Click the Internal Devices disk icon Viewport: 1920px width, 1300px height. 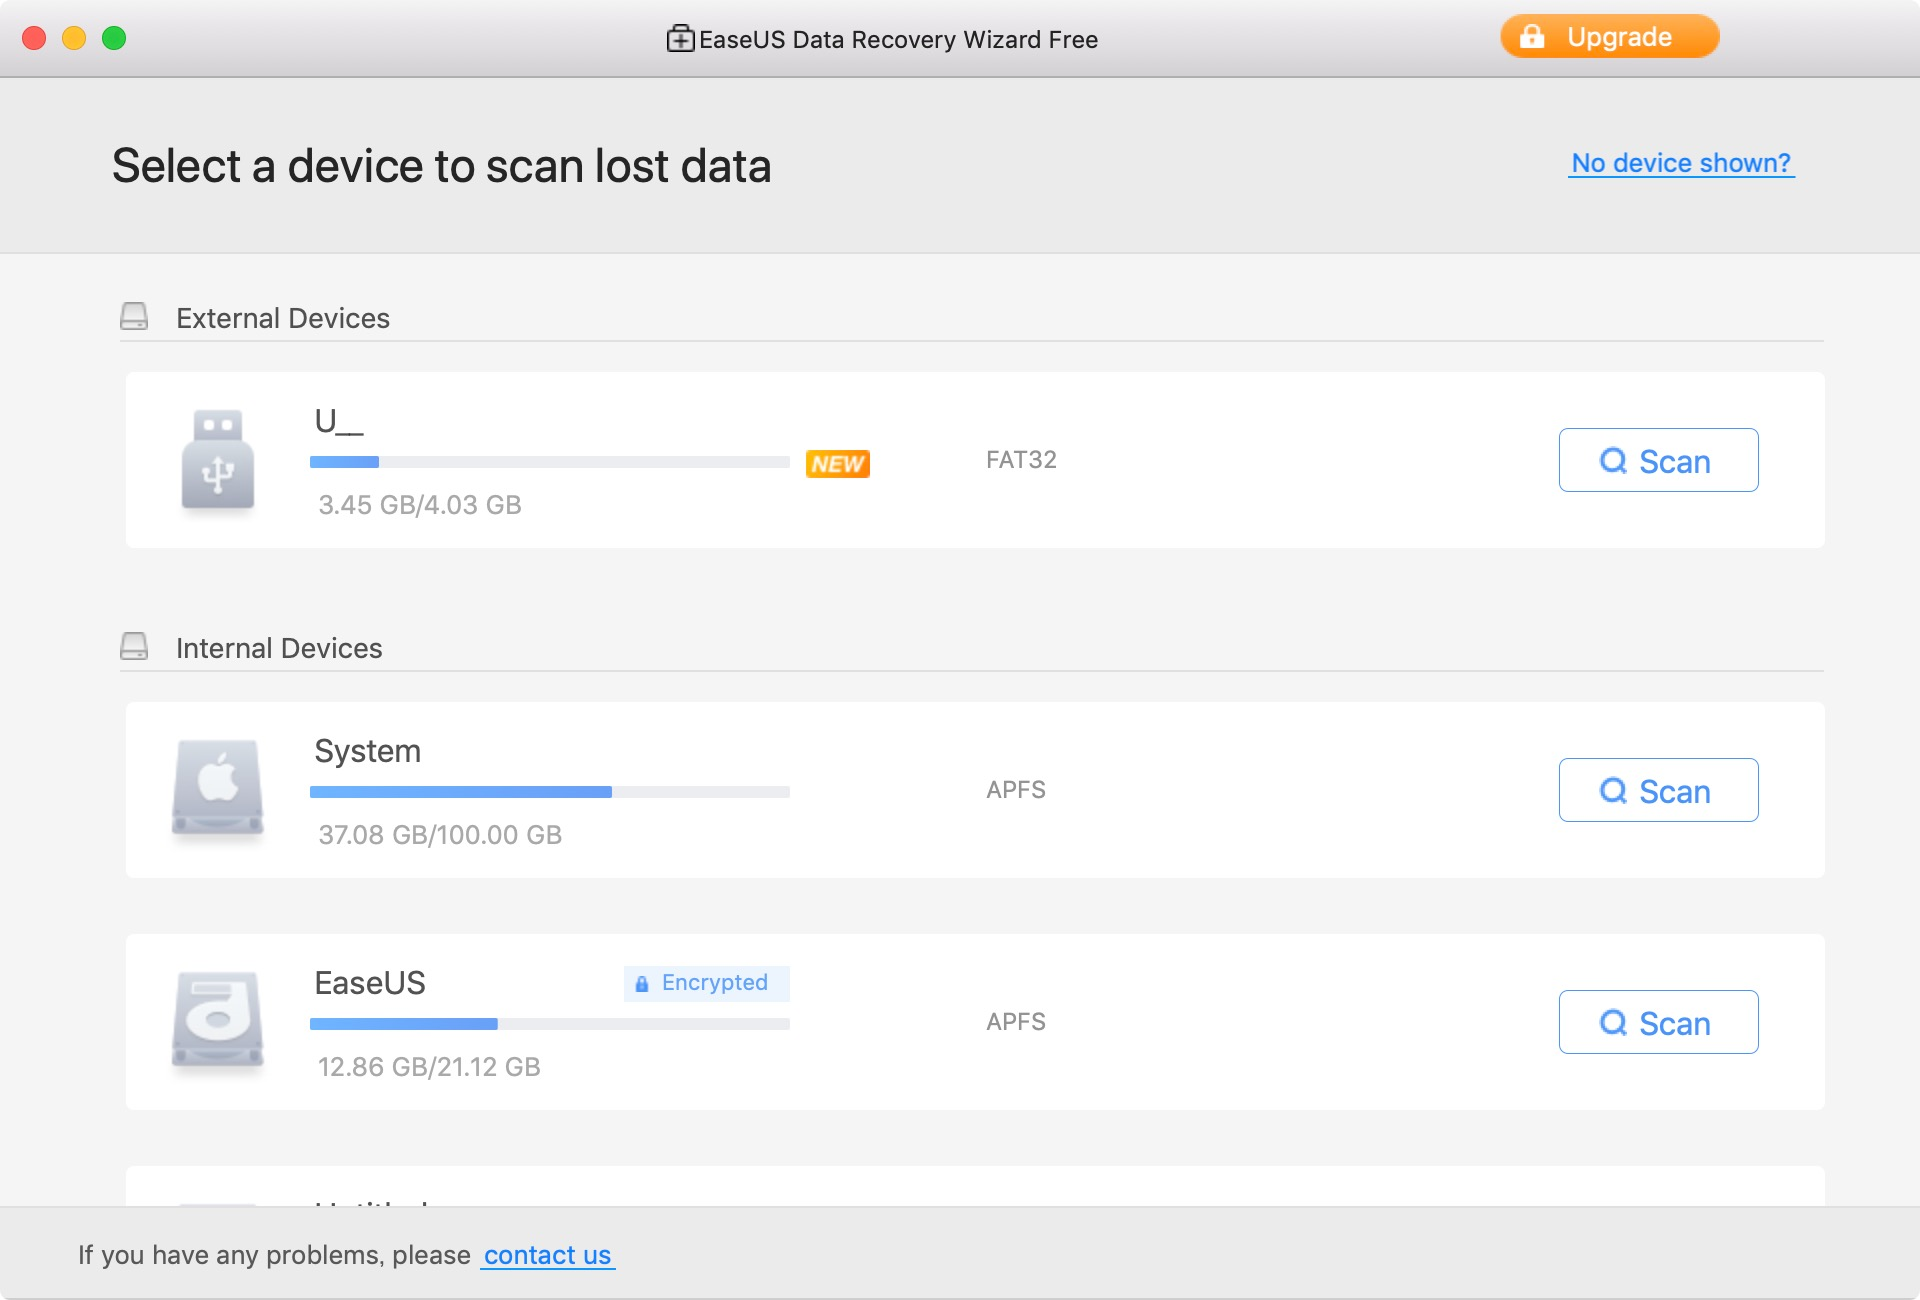click(135, 645)
